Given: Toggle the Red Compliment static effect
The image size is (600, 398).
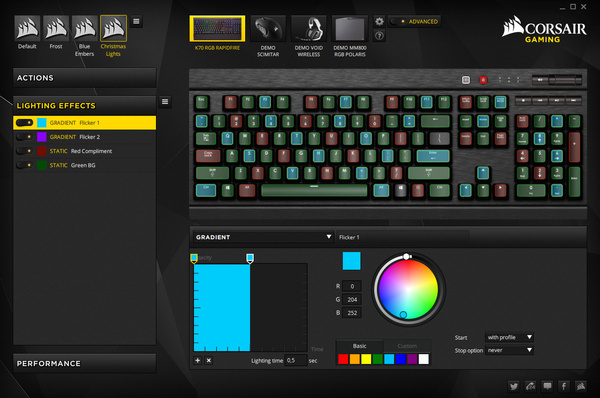Looking at the screenshot, I should [24, 151].
